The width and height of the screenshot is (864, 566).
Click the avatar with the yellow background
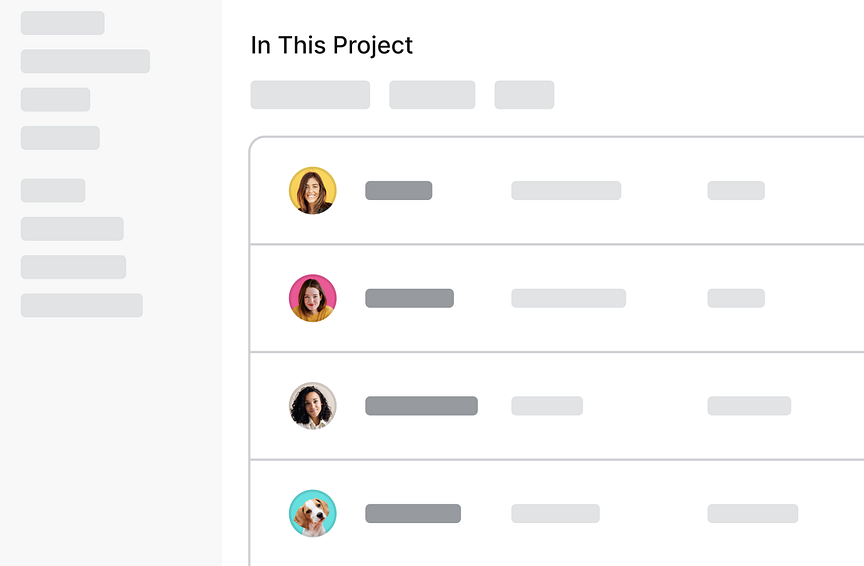[x=313, y=190]
